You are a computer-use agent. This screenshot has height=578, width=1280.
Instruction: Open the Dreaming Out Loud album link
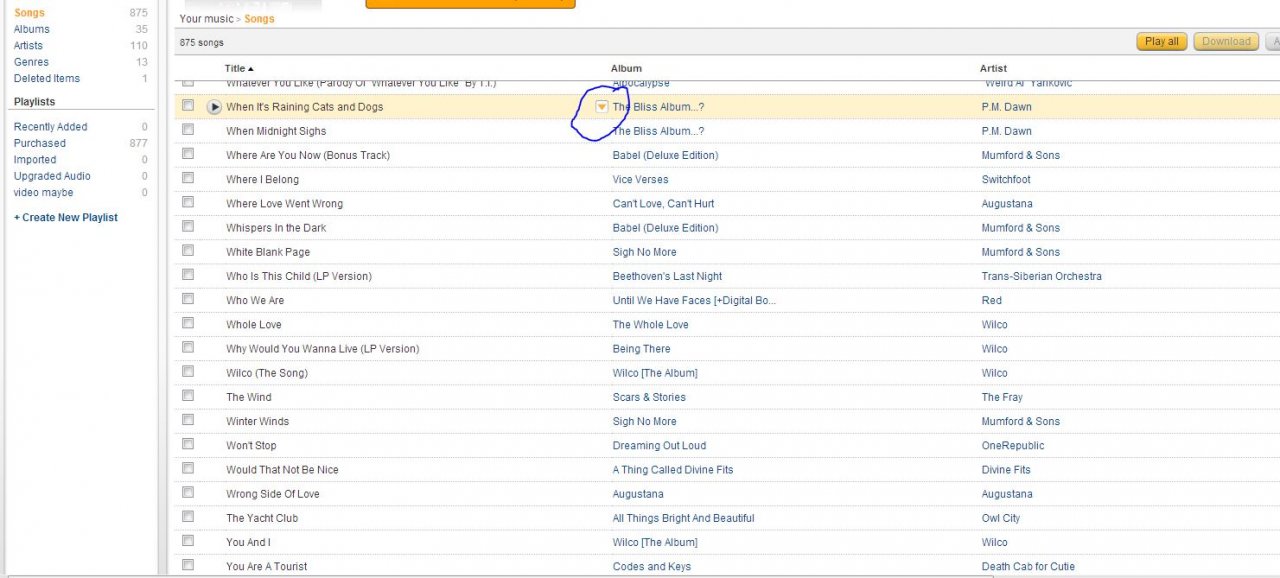tap(659, 446)
